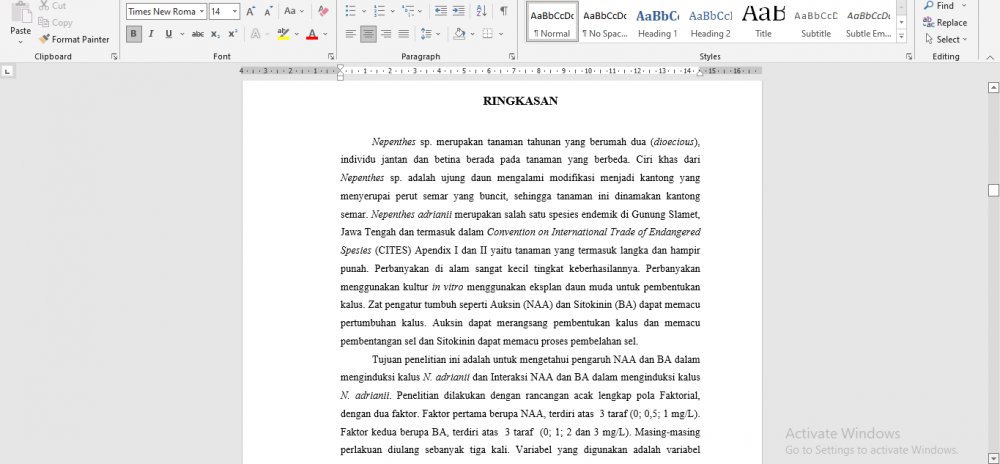This screenshot has width=1000, height=464.
Task: Toggle Underline formatting
Action: [x=168, y=34]
